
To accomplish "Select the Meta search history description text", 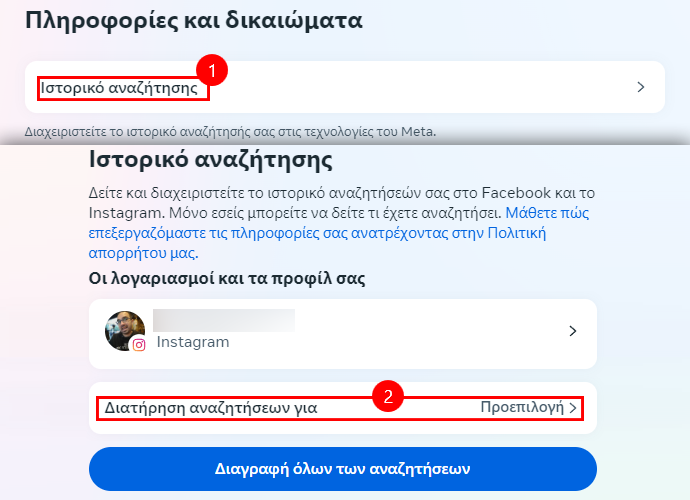I will click(x=230, y=132).
